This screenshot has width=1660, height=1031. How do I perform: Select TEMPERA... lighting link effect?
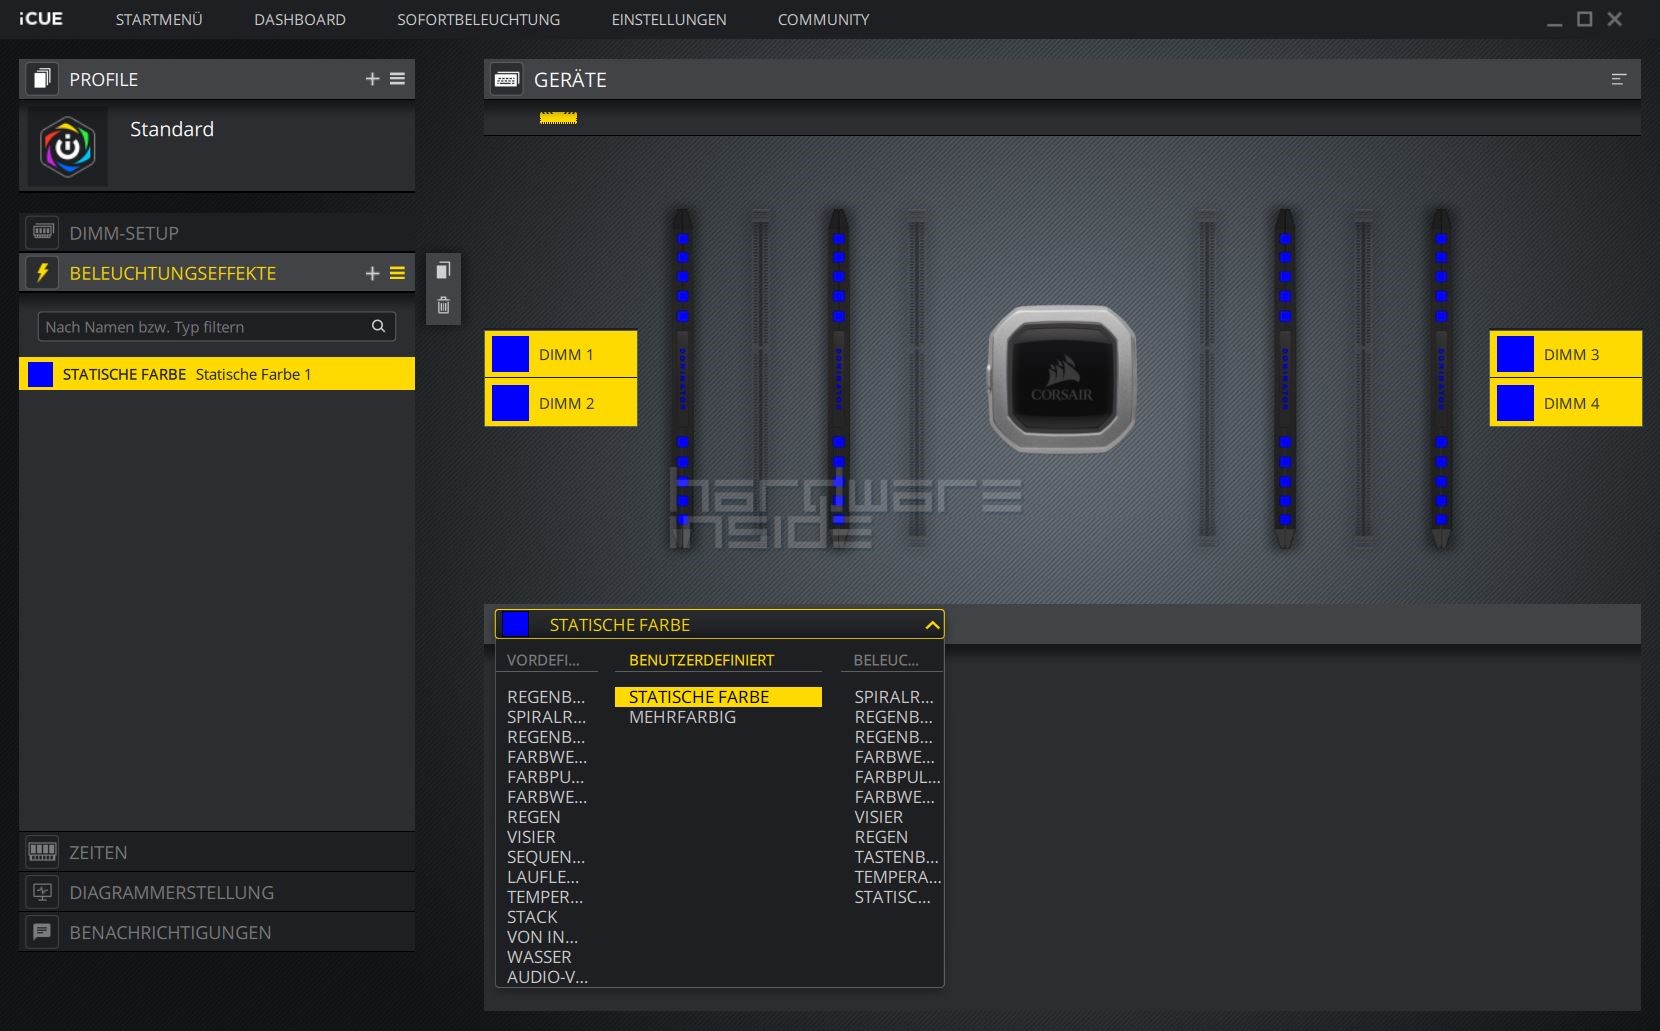click(x=898, y=877)
